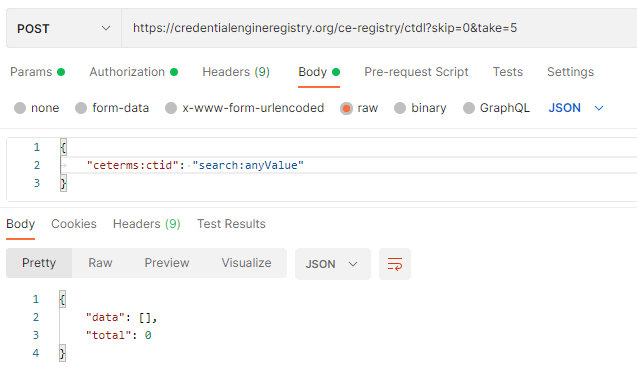
Task: Open the Visualize response view
Action: (246, 263)
